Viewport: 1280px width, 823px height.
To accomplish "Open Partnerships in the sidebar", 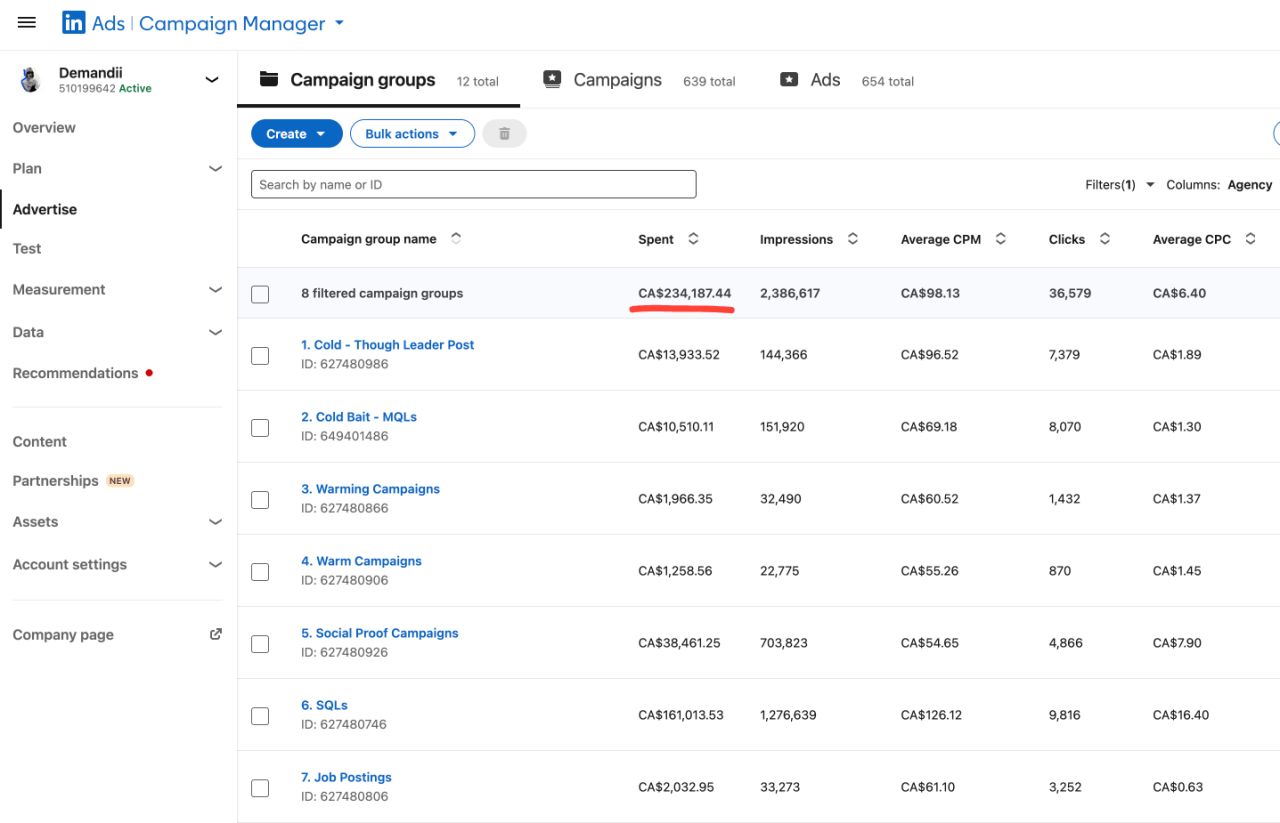I will 55,480.
